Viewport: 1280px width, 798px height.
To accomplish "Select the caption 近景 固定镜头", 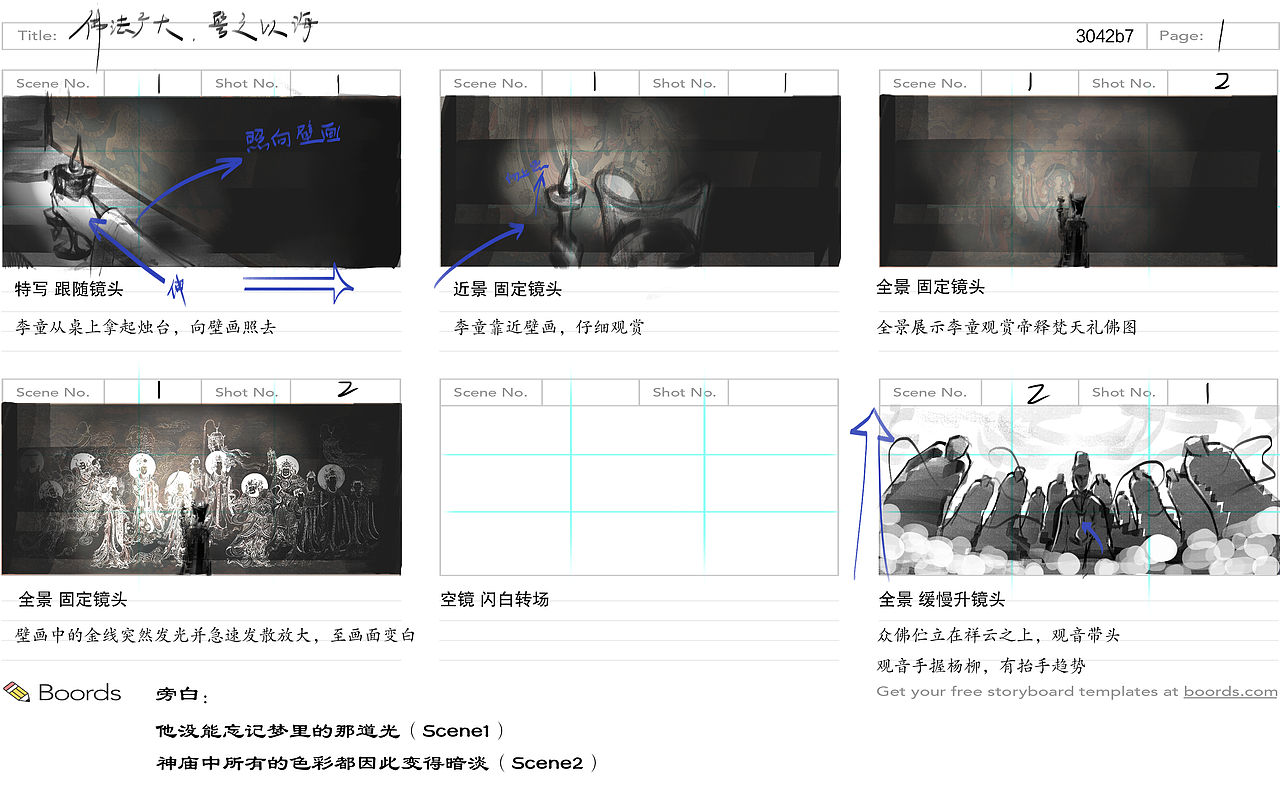I will click(507, 289).
